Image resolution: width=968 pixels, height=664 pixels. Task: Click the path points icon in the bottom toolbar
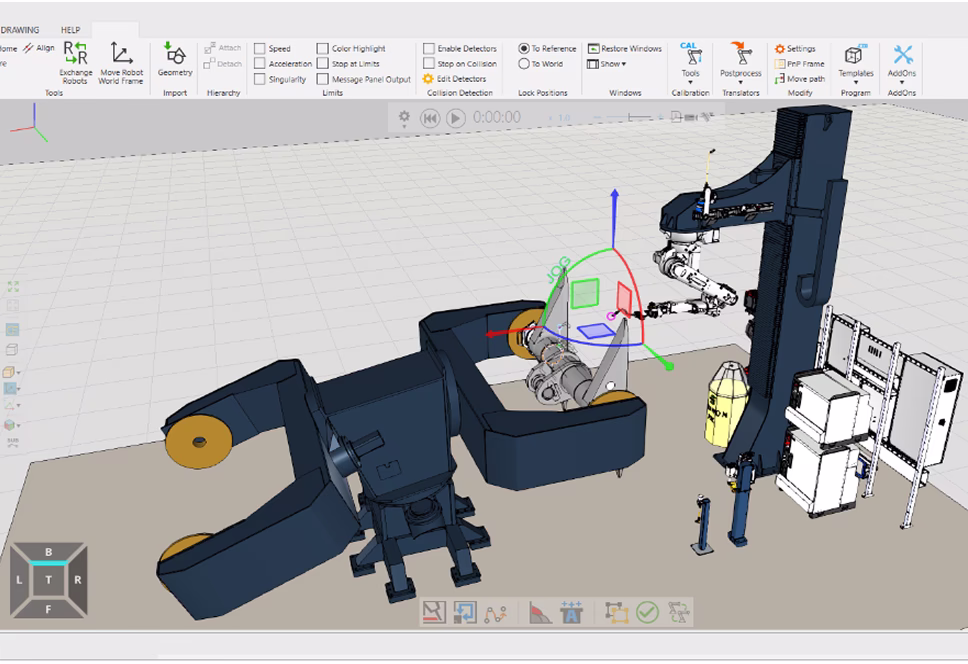click(x=495, y=612)
